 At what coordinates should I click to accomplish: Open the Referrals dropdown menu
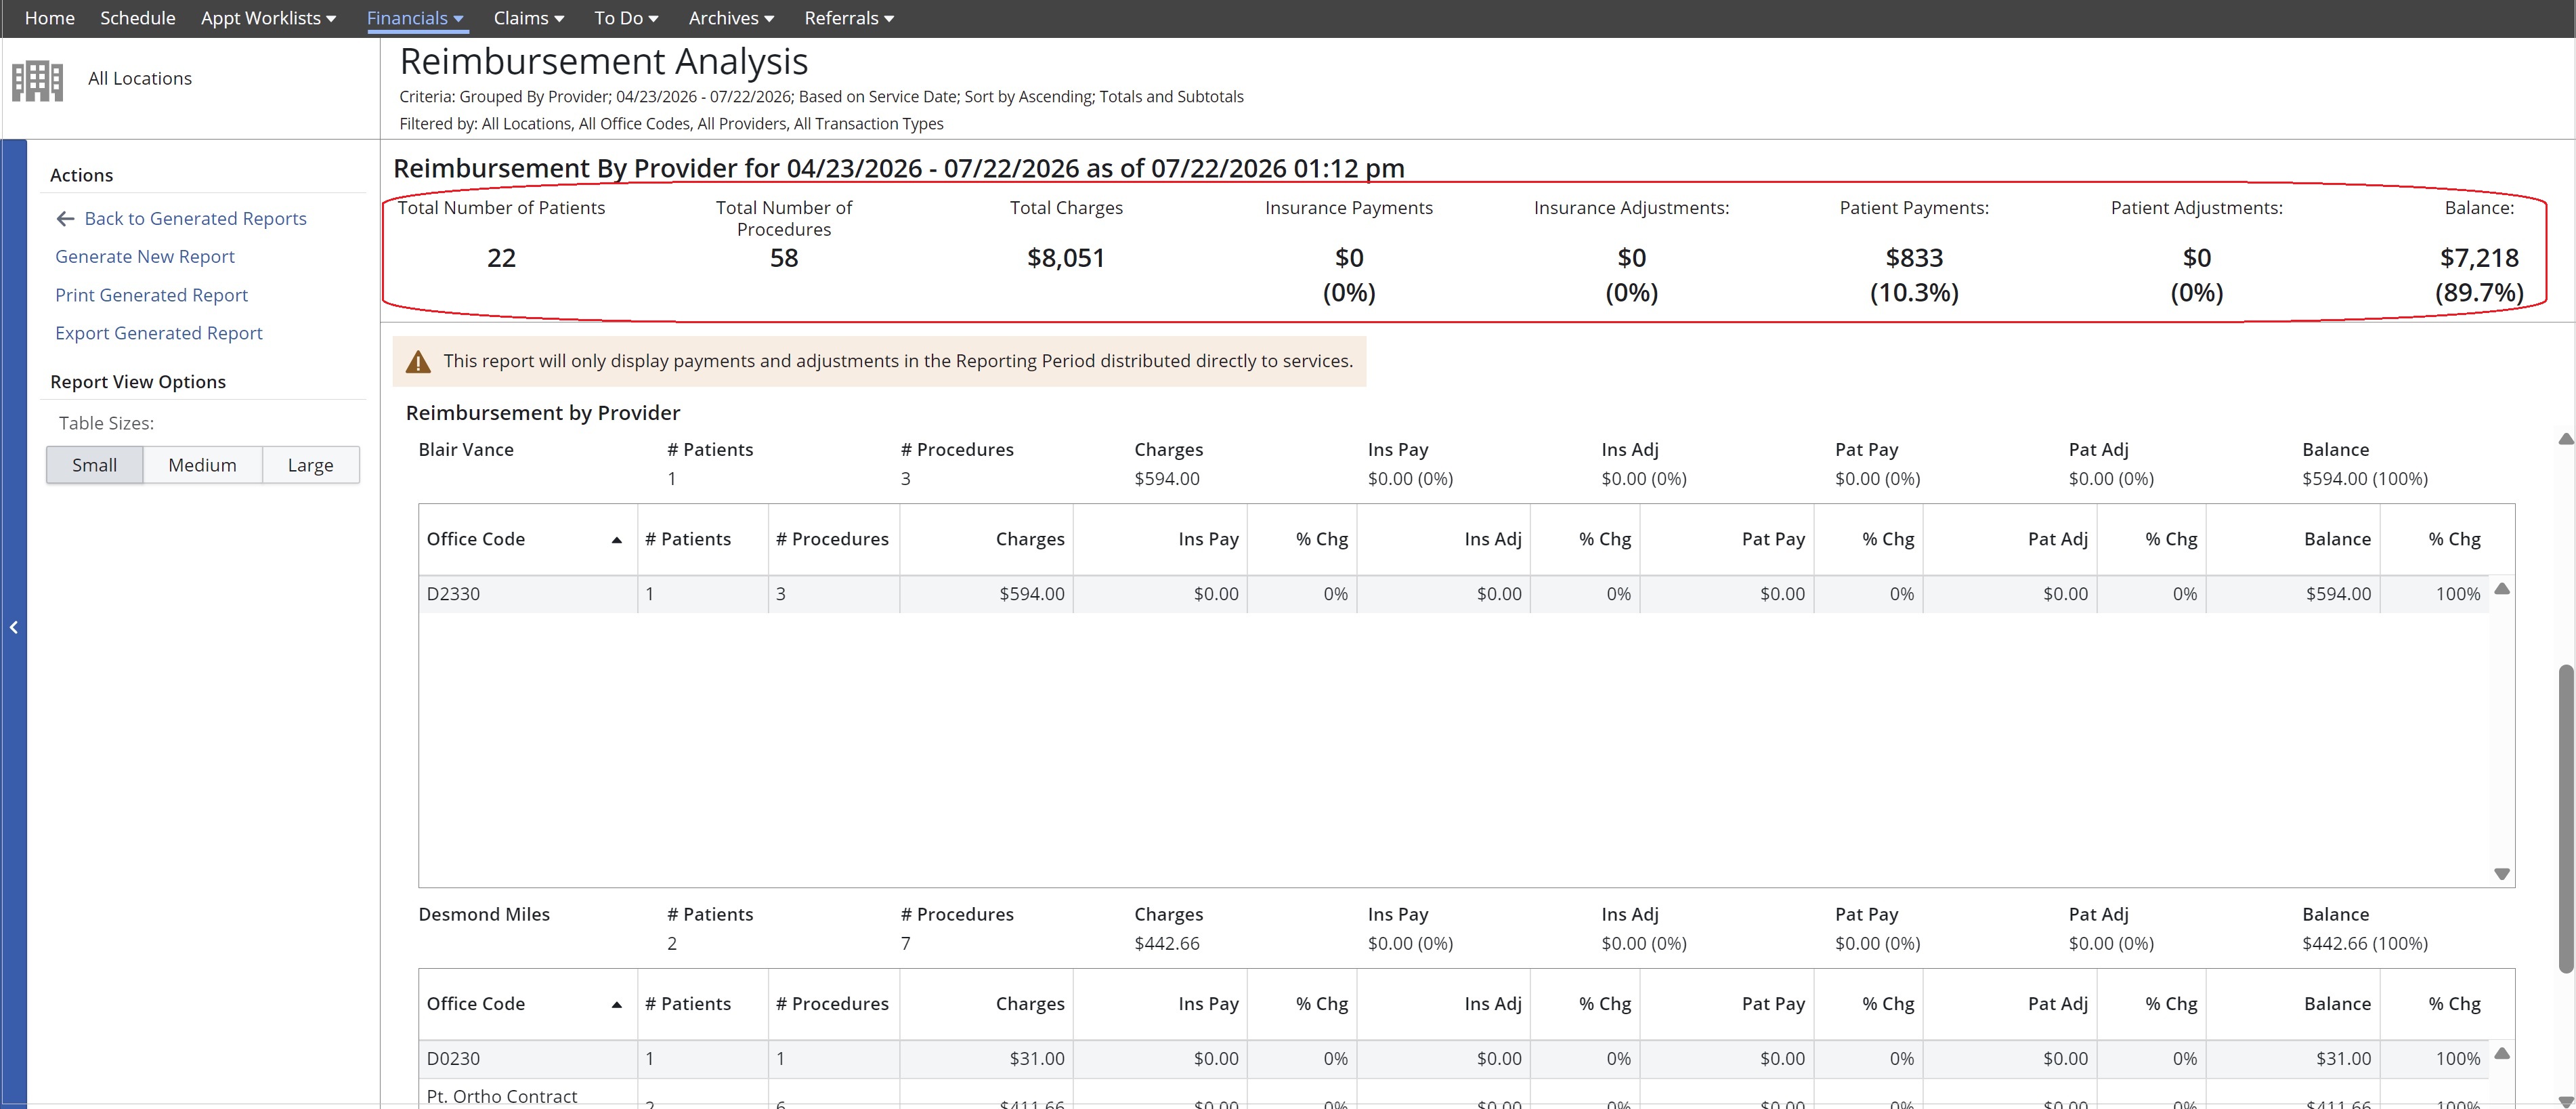849,18
